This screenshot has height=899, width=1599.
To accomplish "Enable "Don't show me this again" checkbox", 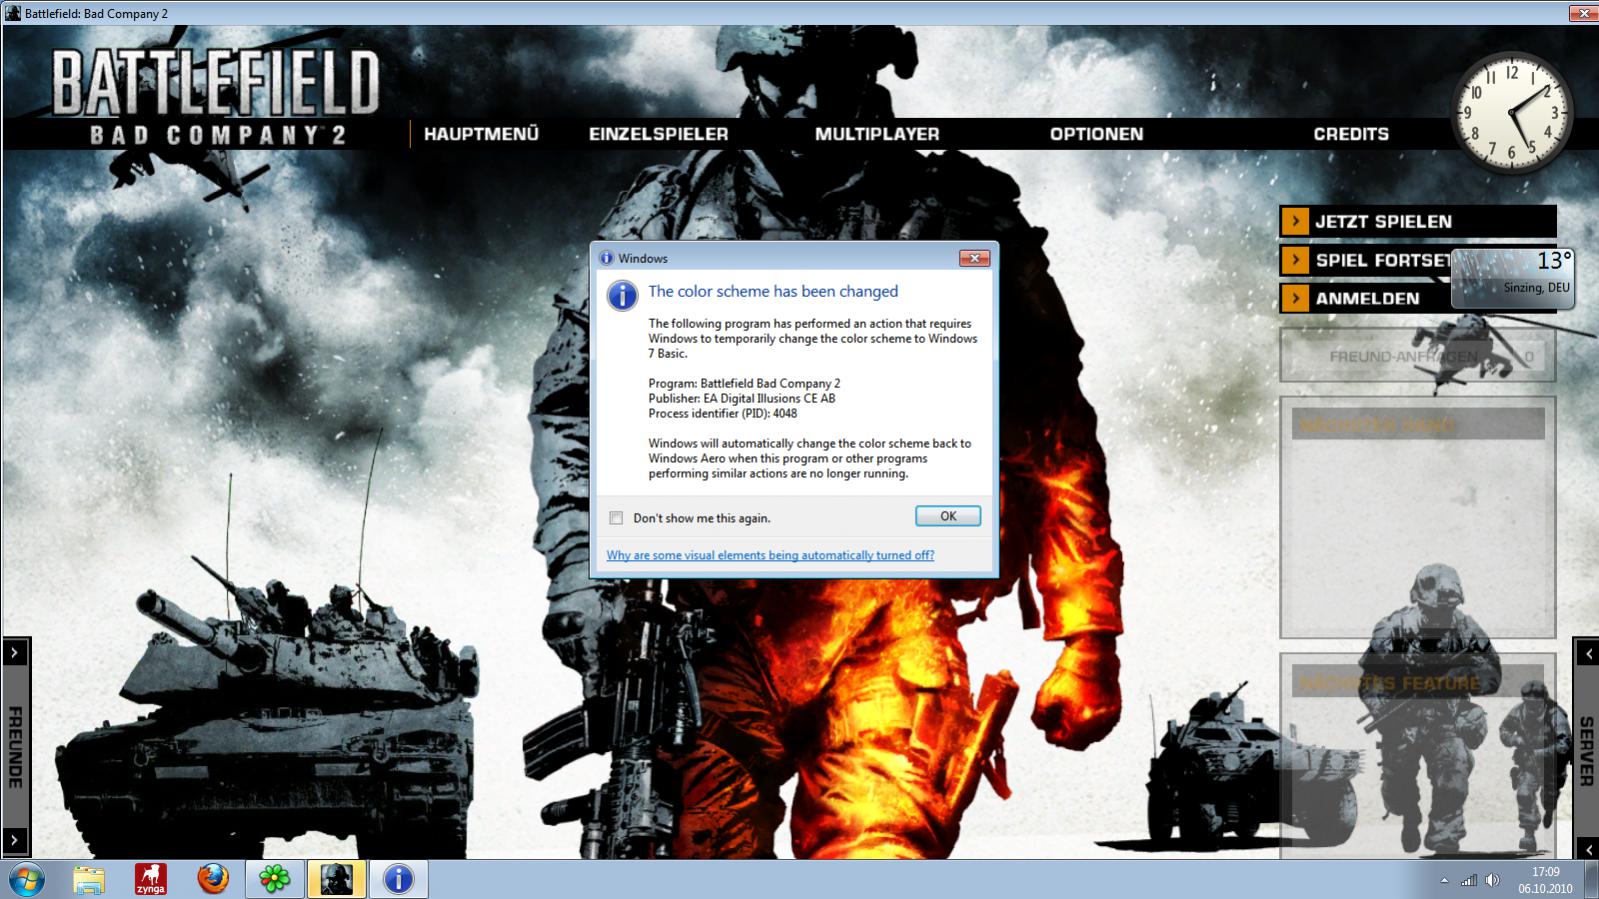I will coord(616,518).
